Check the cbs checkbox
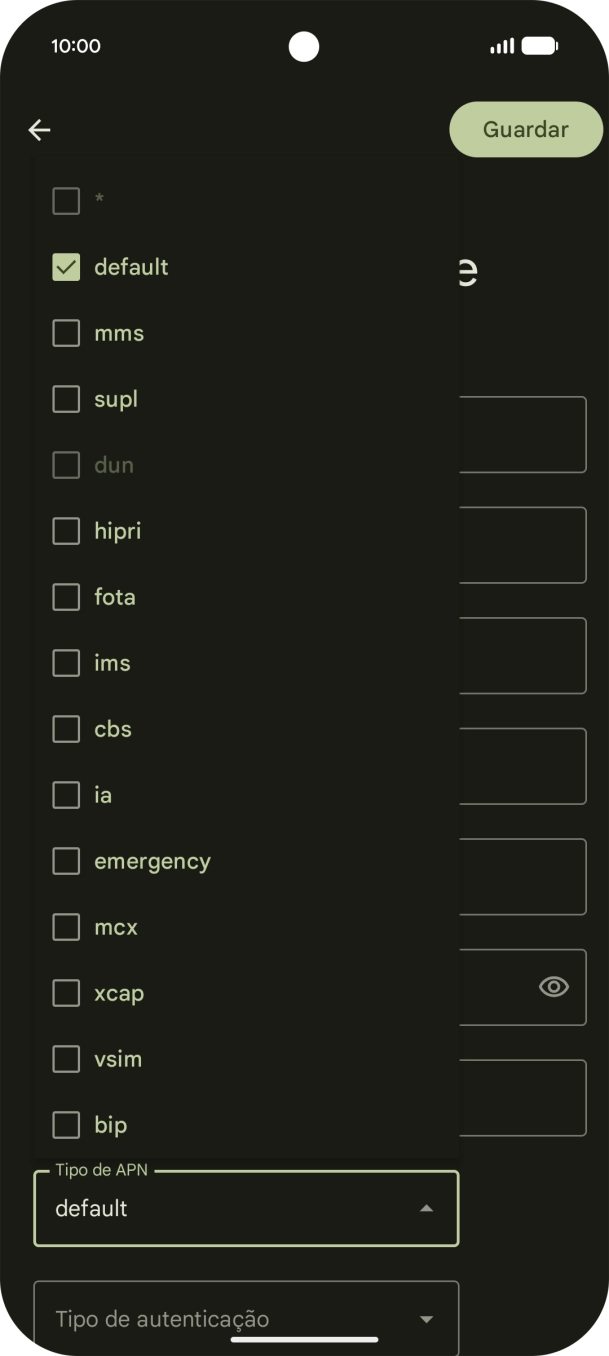 (66, 729)
